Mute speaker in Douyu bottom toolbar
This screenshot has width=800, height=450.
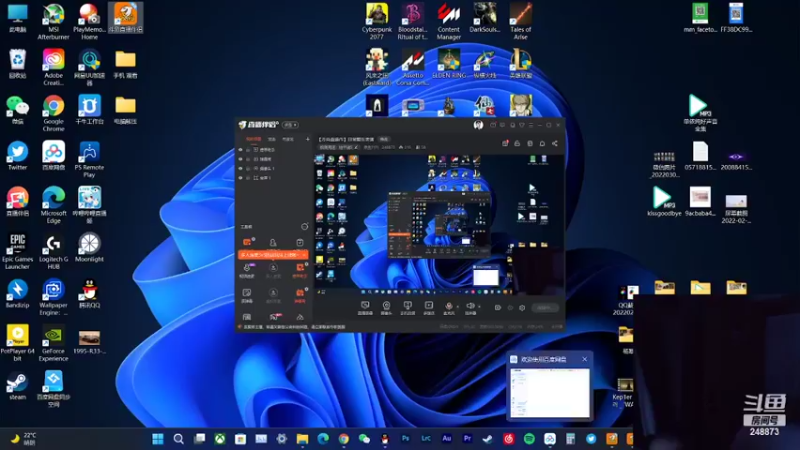point(470,308)
